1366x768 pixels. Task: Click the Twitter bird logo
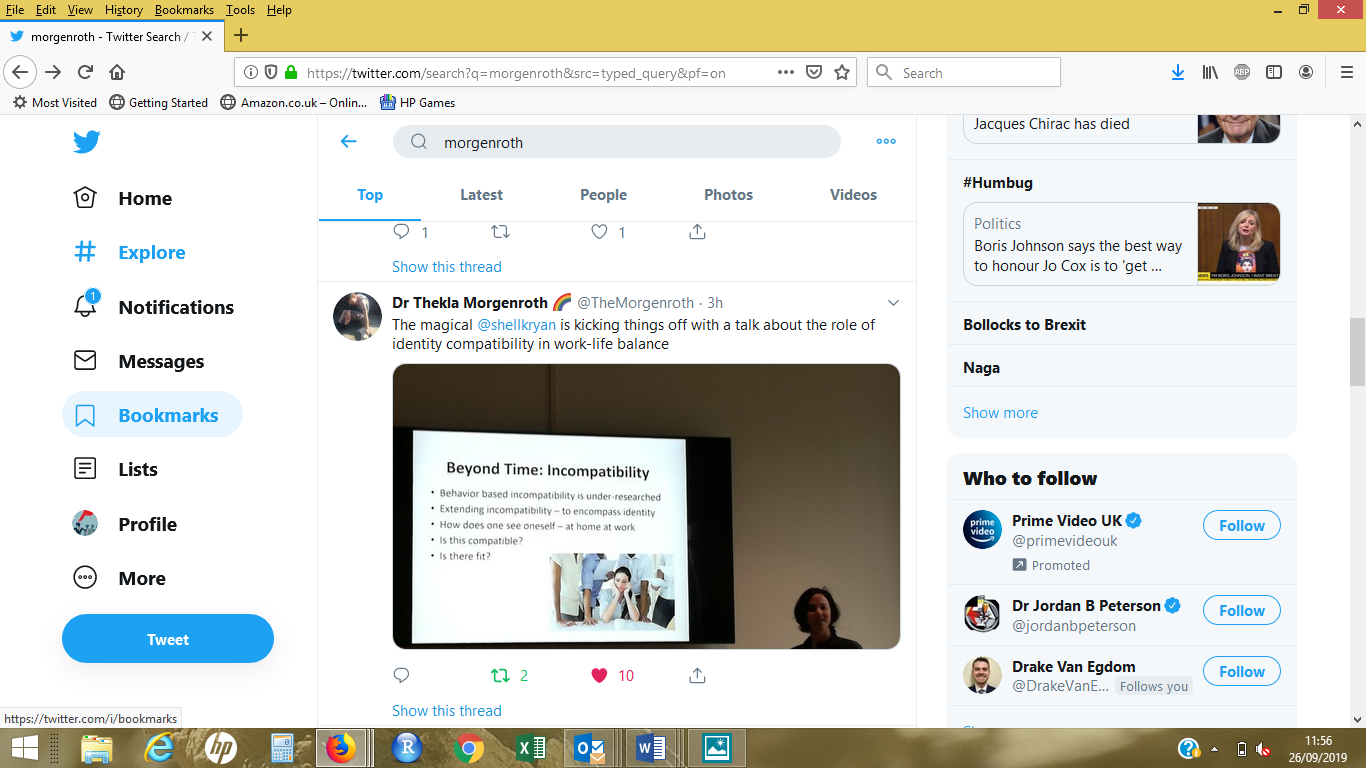[x=87, y=142]
